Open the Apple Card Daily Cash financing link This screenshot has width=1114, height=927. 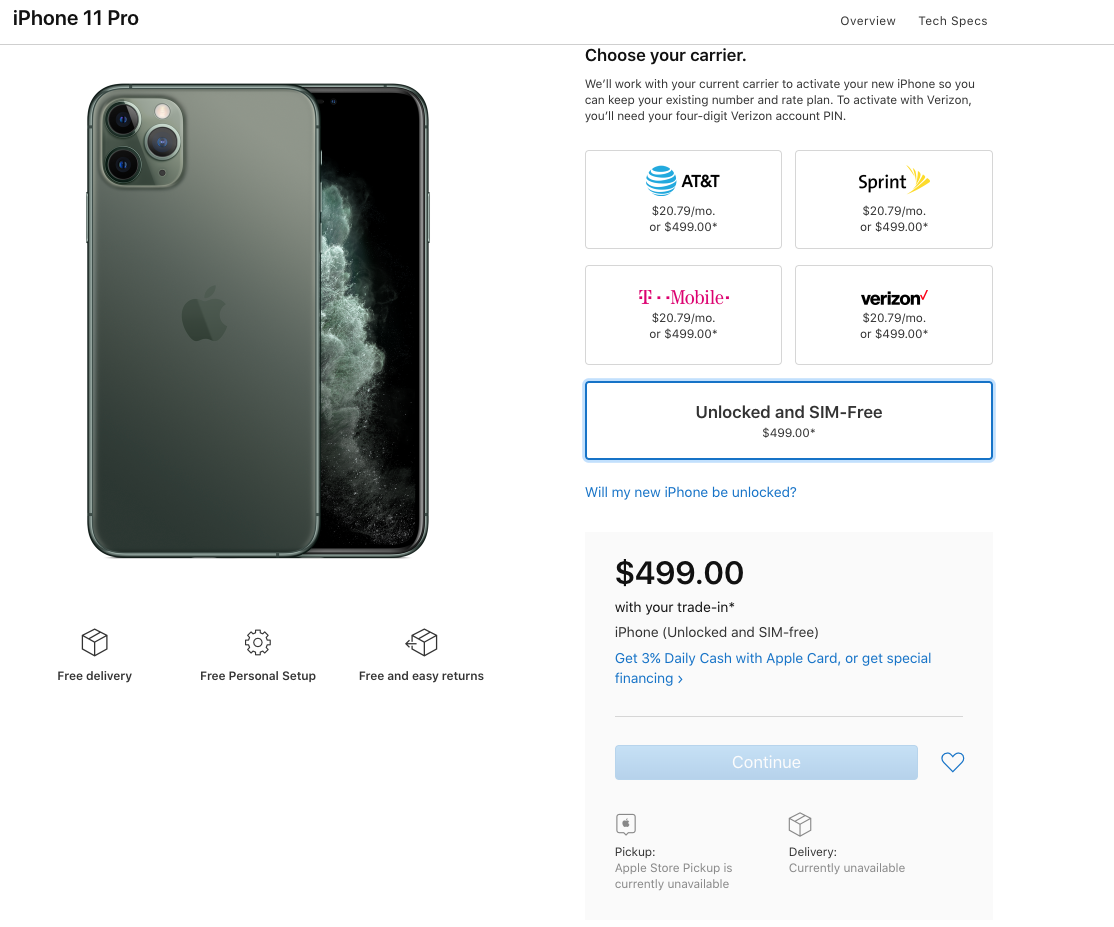pos(772,659)
